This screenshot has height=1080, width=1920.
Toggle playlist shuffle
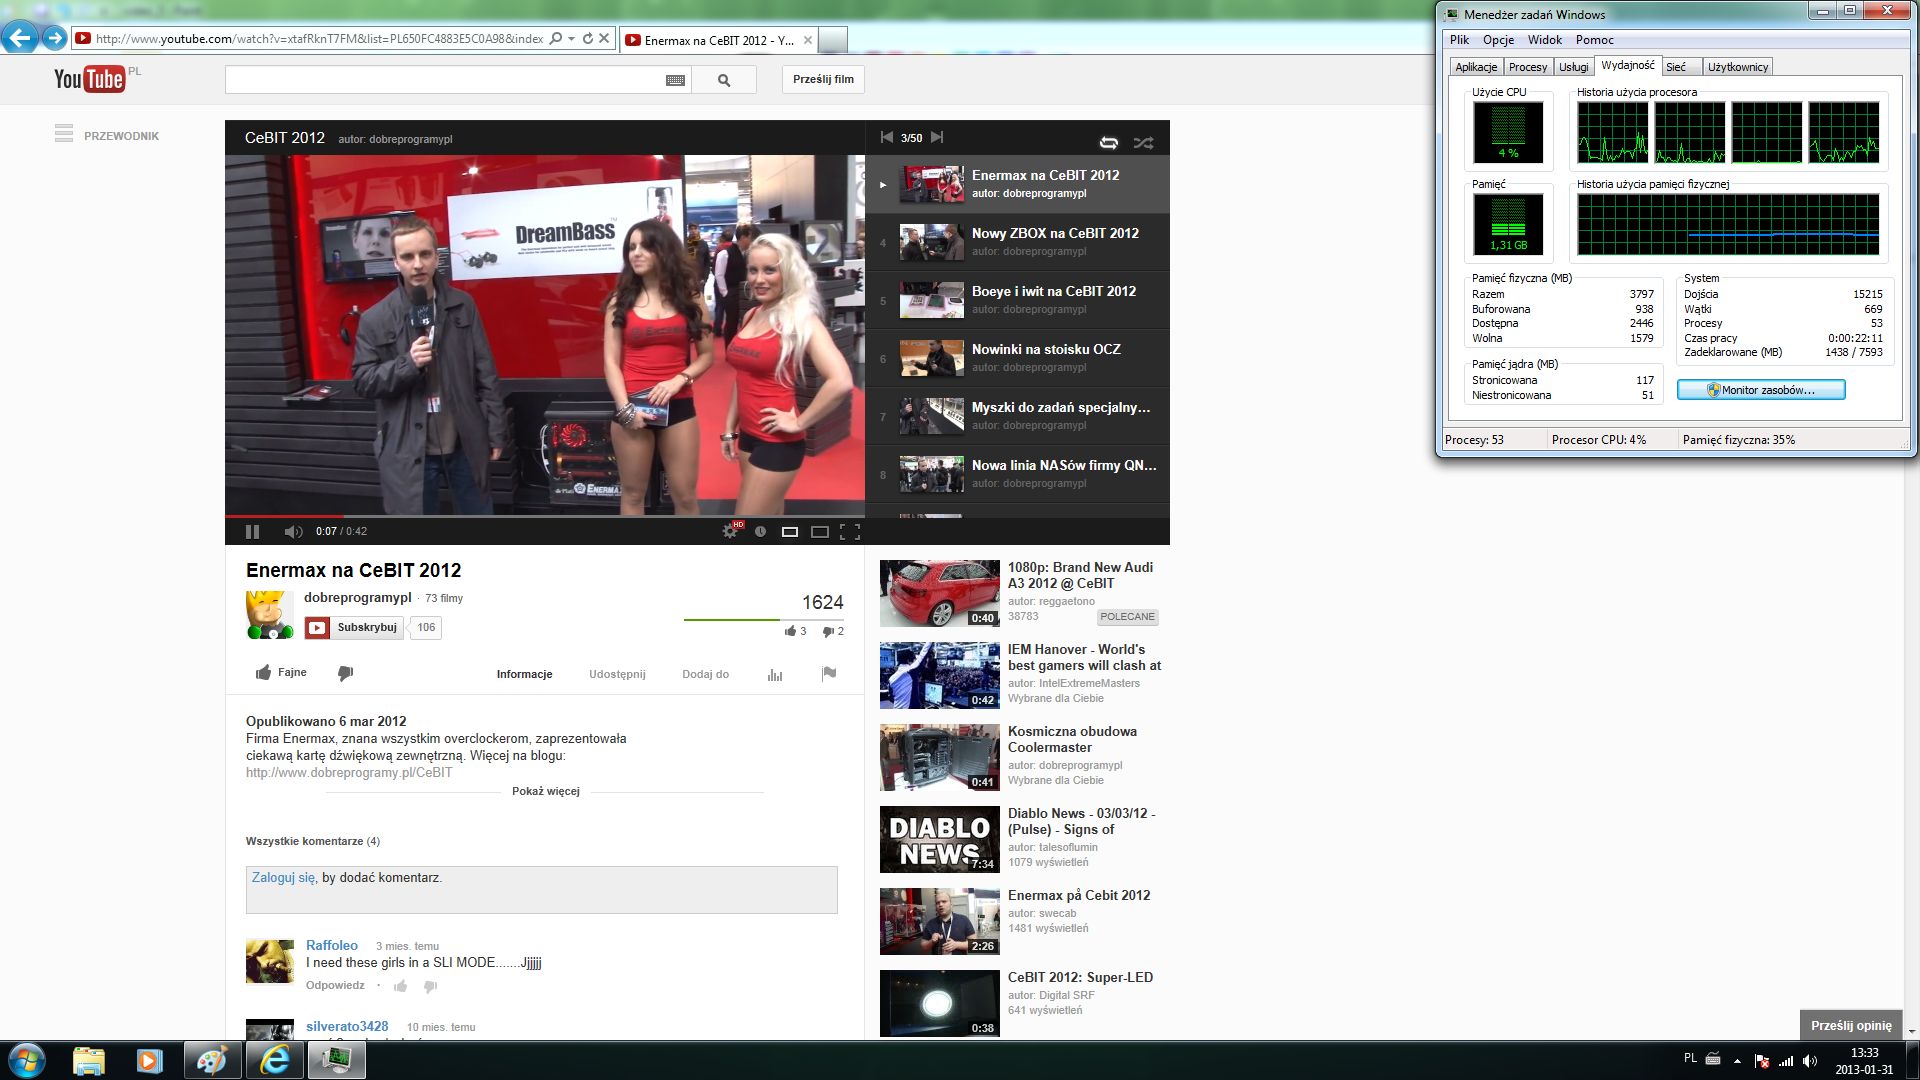tap(1143, 142)
